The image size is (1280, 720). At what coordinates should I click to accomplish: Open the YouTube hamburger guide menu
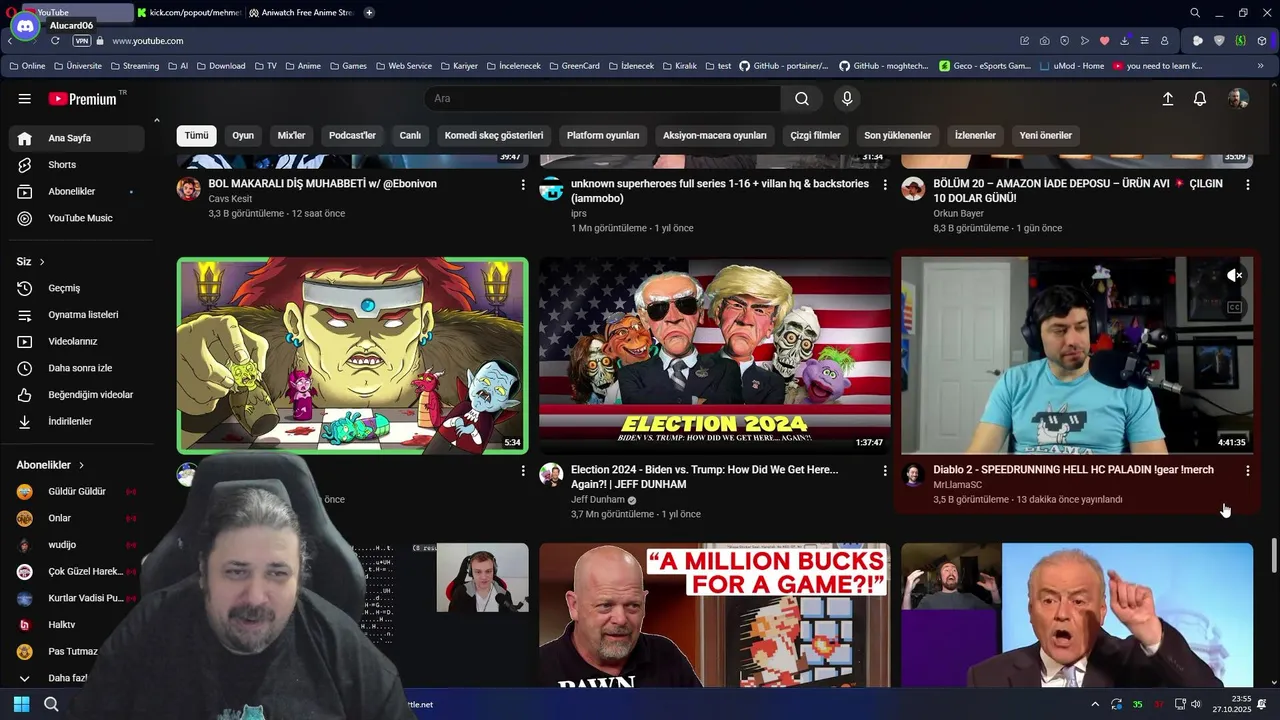point(24,99)
